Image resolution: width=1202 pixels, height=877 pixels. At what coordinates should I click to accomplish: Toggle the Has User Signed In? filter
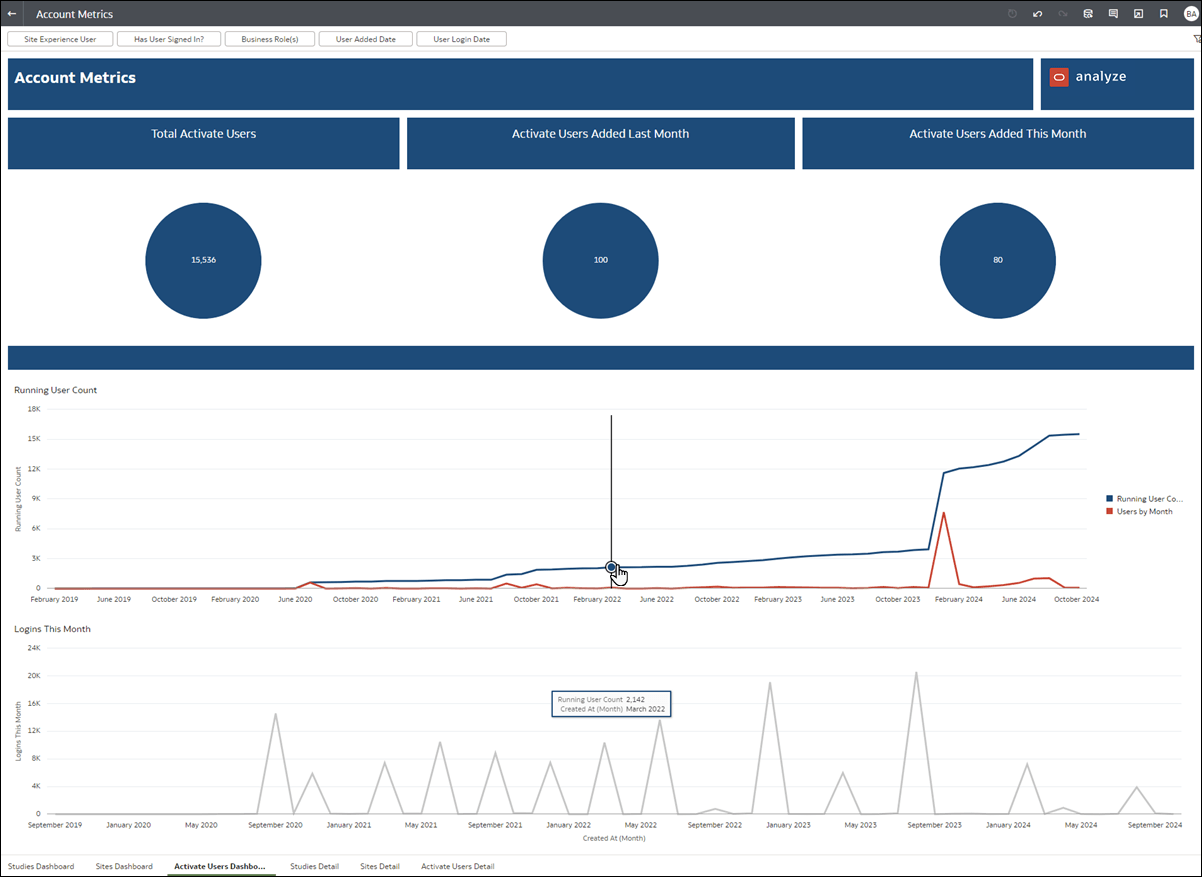click(x=168, y=38)
